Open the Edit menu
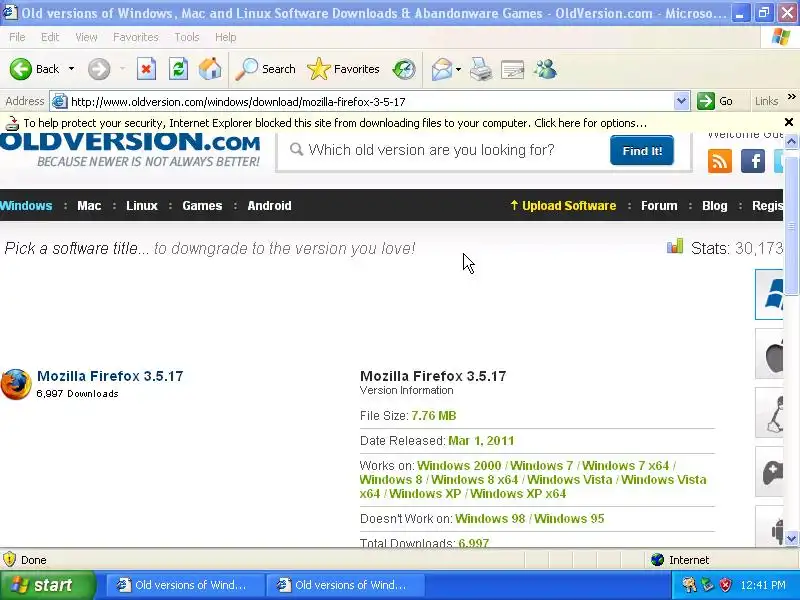This screenshot has height=600, width=800. [x=50, y=37]
